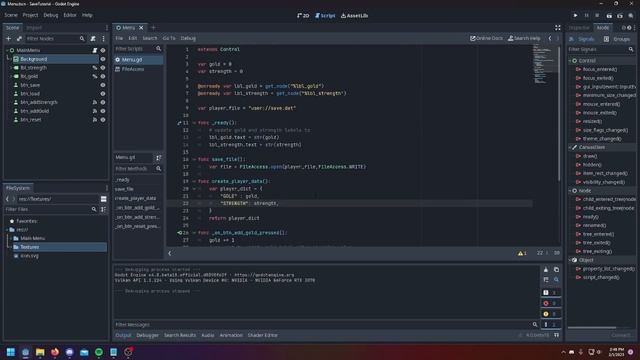
Task: Copy output selection icon
Action: (x=556, y=270)
